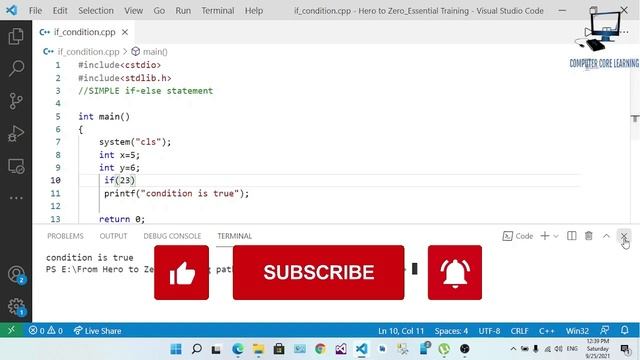Click Ln 10, Col 11 to go to line
The image size is (640, 360).
(x=401, y=331)
